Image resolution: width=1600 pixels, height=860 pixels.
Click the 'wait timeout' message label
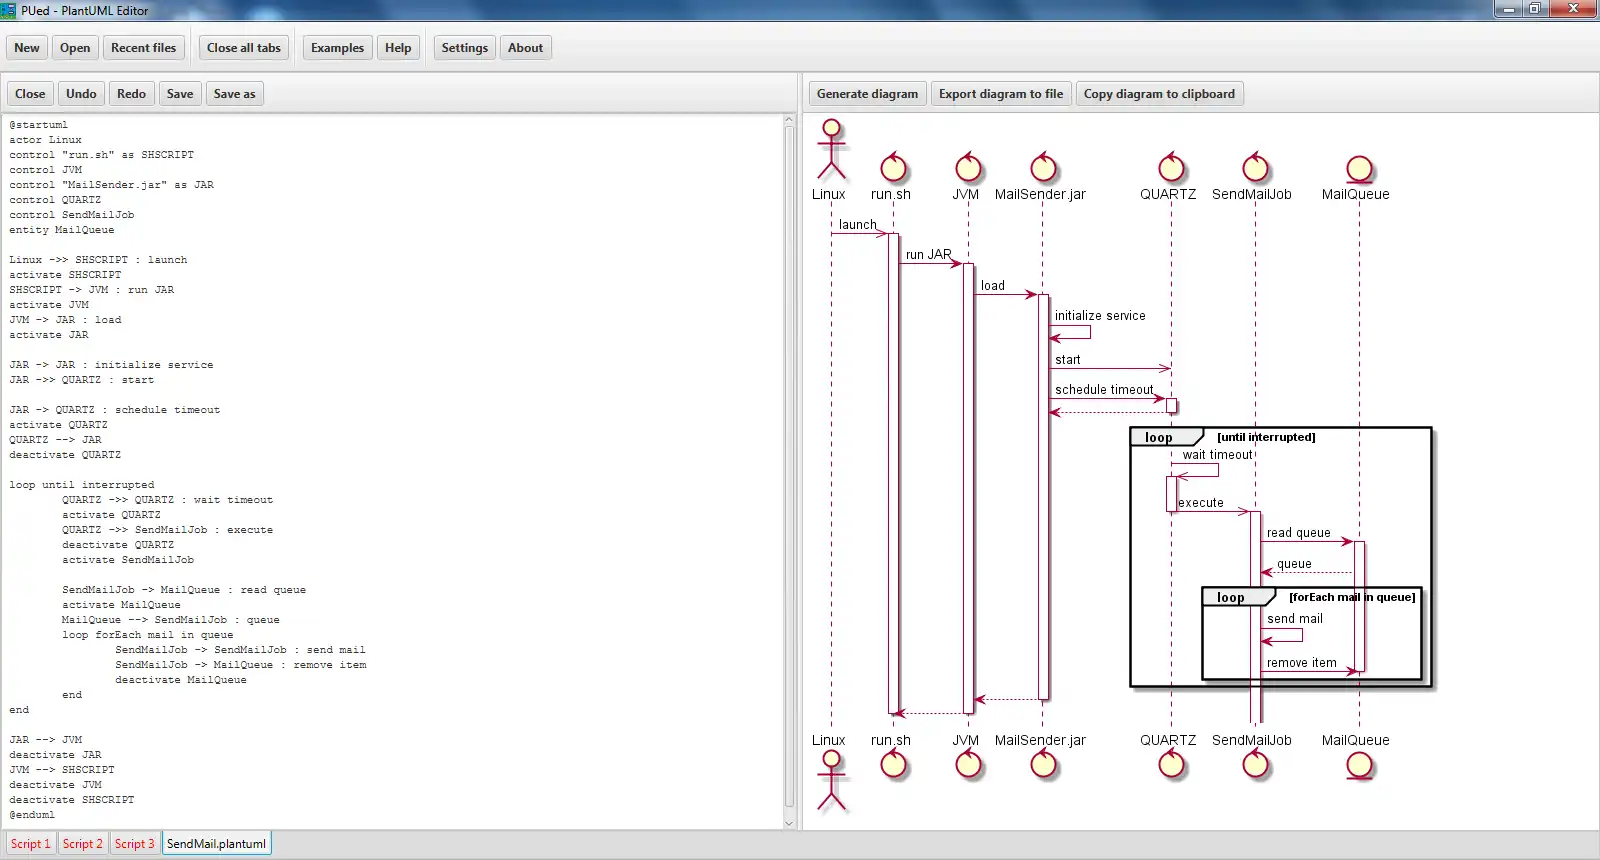point(1217,455)
